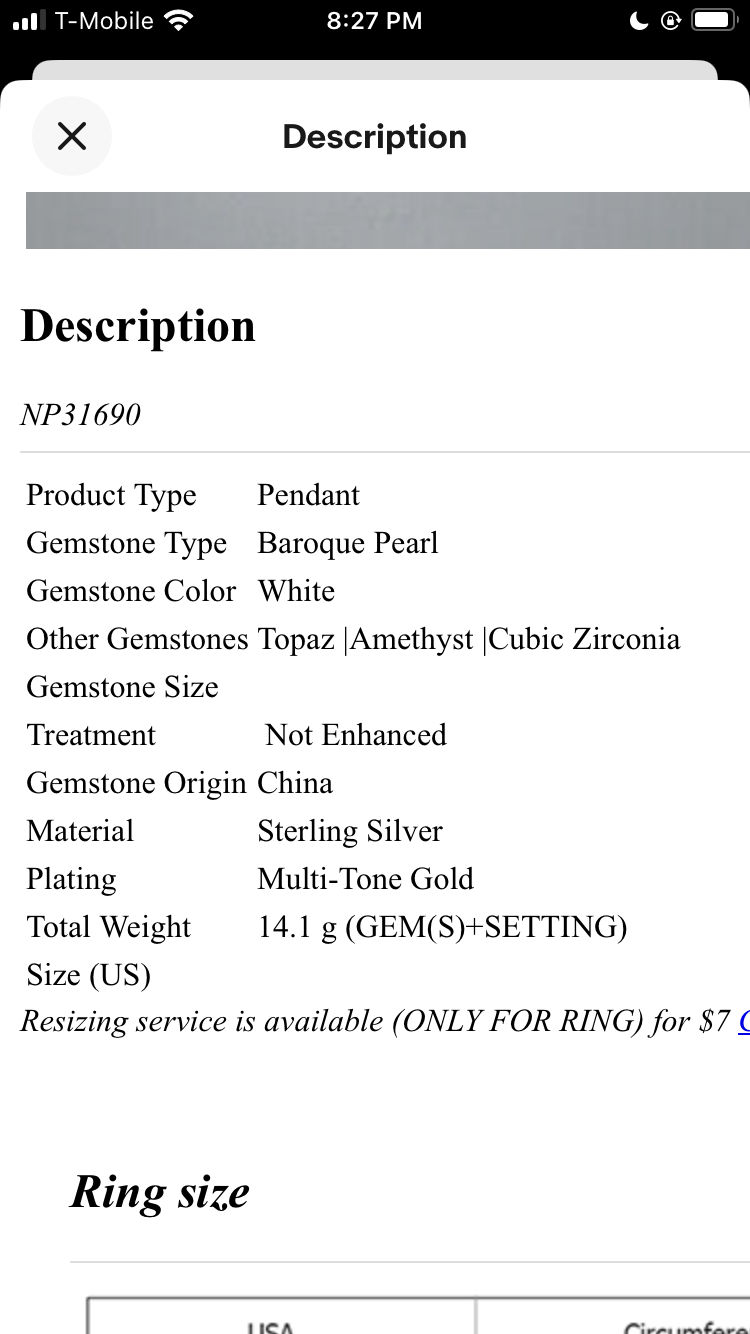Viewport: 750px width, 1334px height.
Task: Select the product code NP31690
Action: tap(81, 414)
